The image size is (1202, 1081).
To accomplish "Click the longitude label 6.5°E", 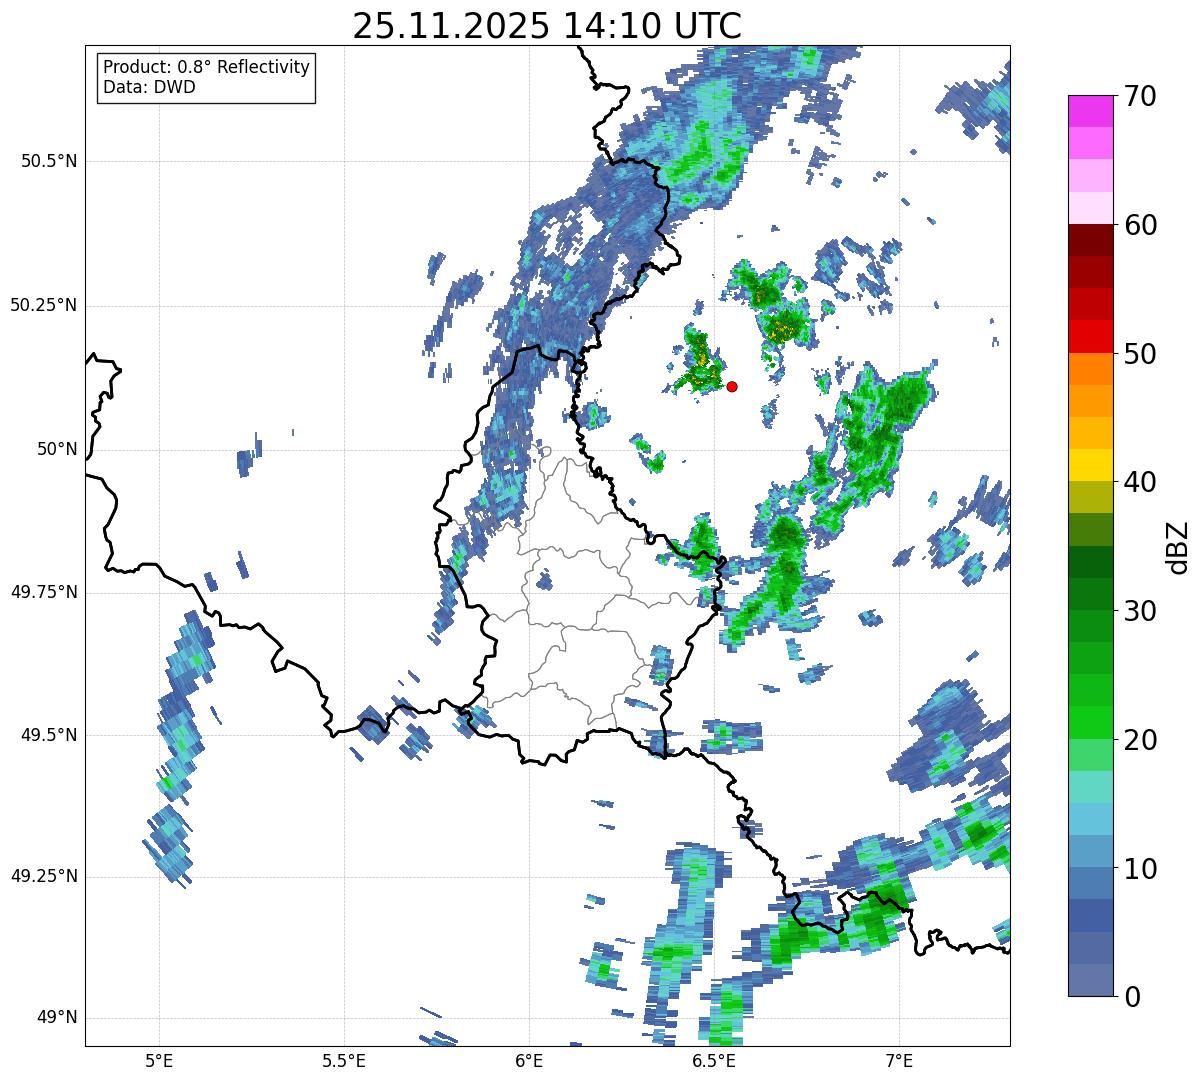I will pyautogui.click(x=714, y=1060).
